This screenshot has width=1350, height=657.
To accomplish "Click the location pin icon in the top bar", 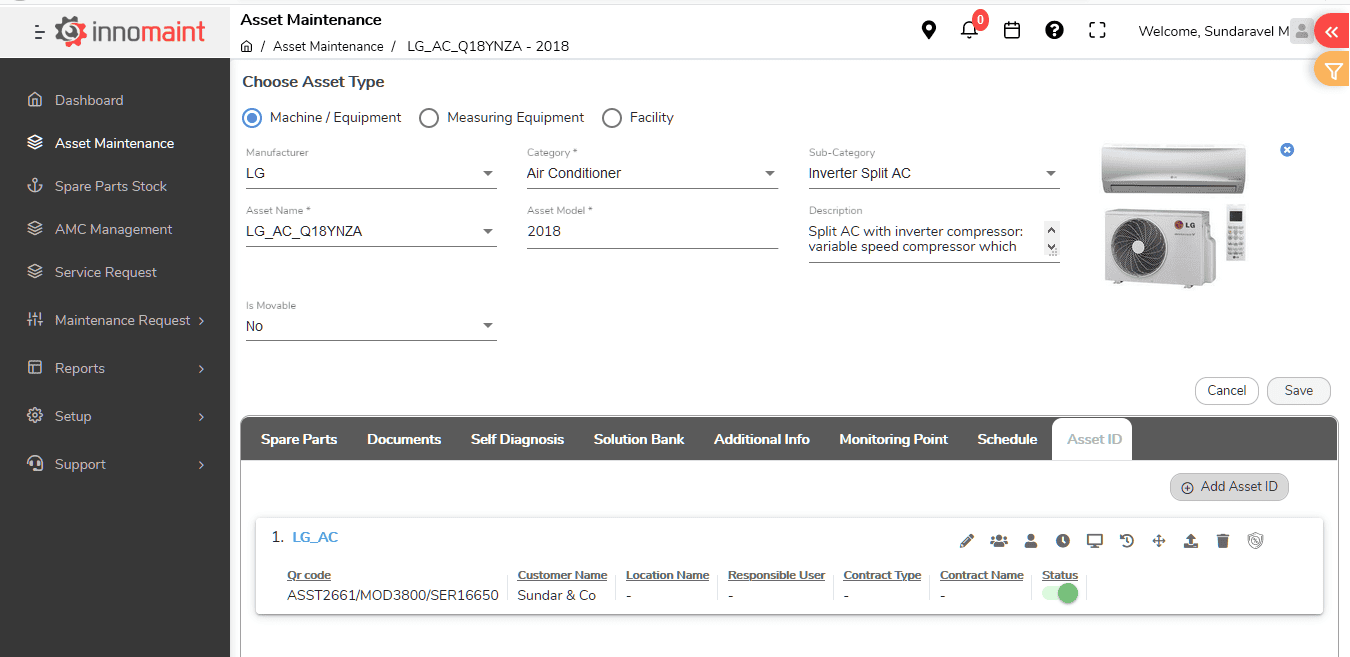I will [928, 30].
